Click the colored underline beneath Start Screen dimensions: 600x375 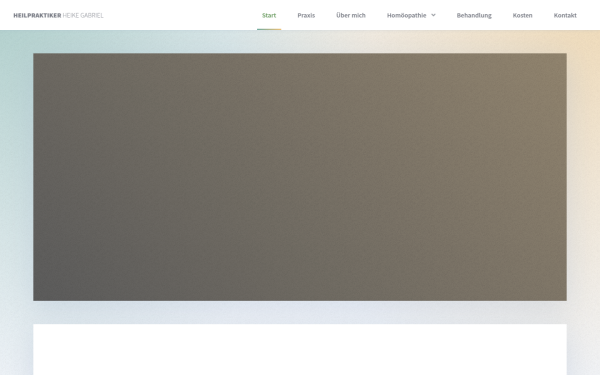(269, 29)
